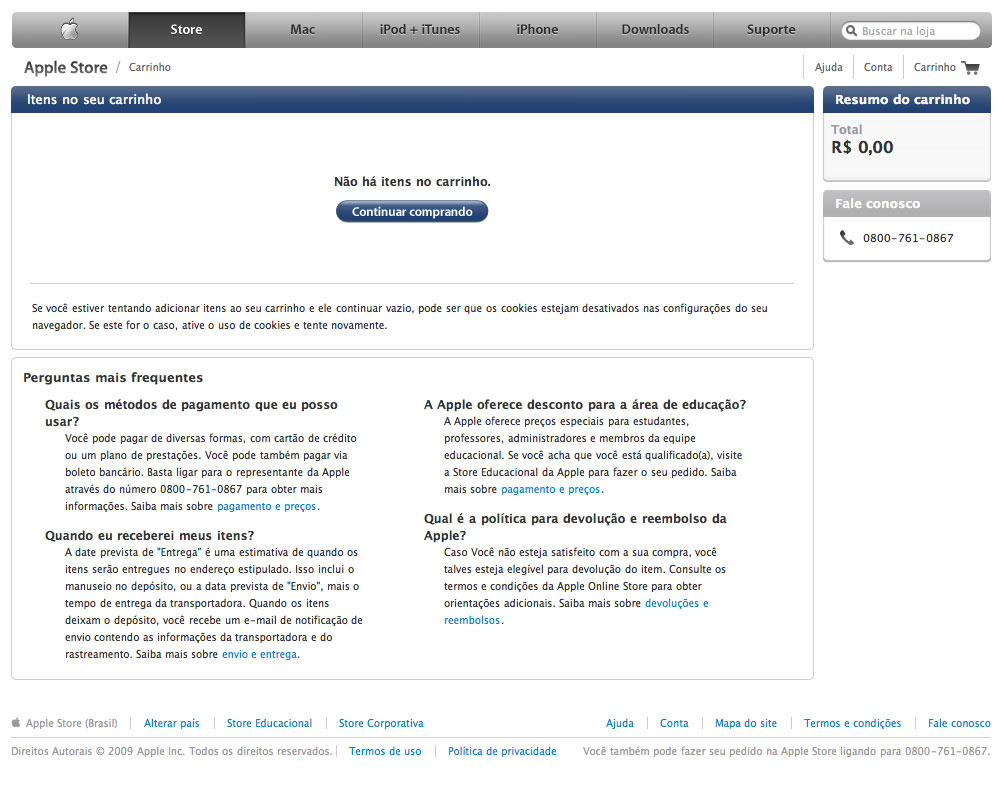Click 'Não há itens no carrinho.' message
This screenshot has width=1004, height=790.
tap(412, 182)
